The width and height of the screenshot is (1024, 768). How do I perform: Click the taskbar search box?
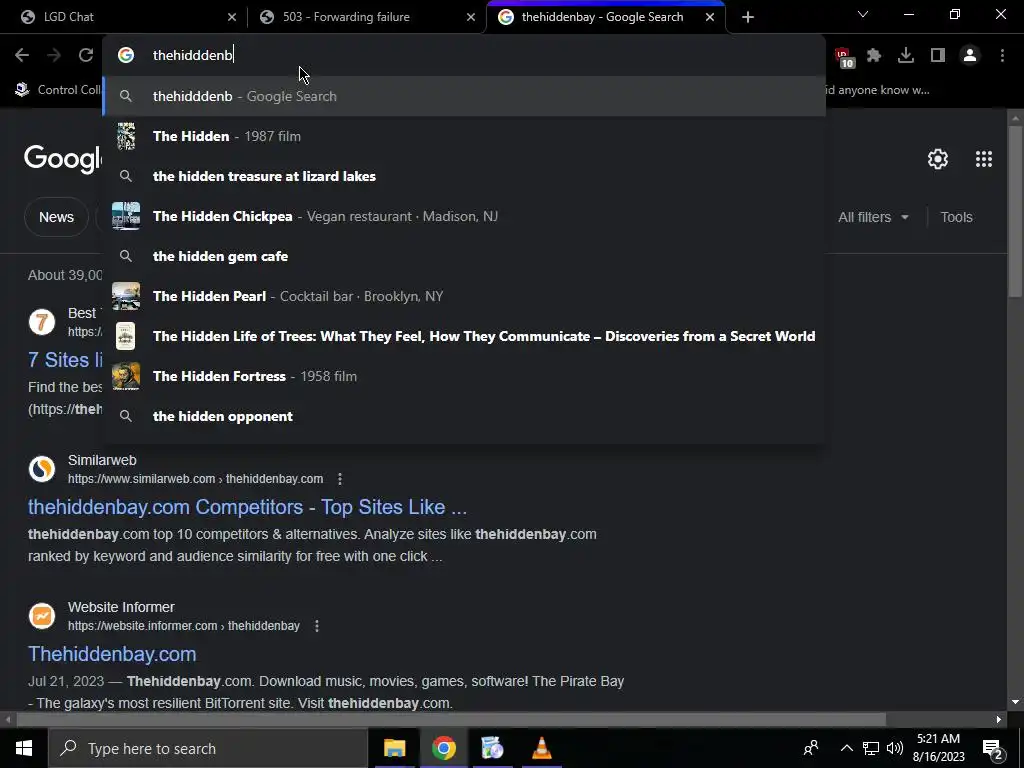[x=208, y=748]
